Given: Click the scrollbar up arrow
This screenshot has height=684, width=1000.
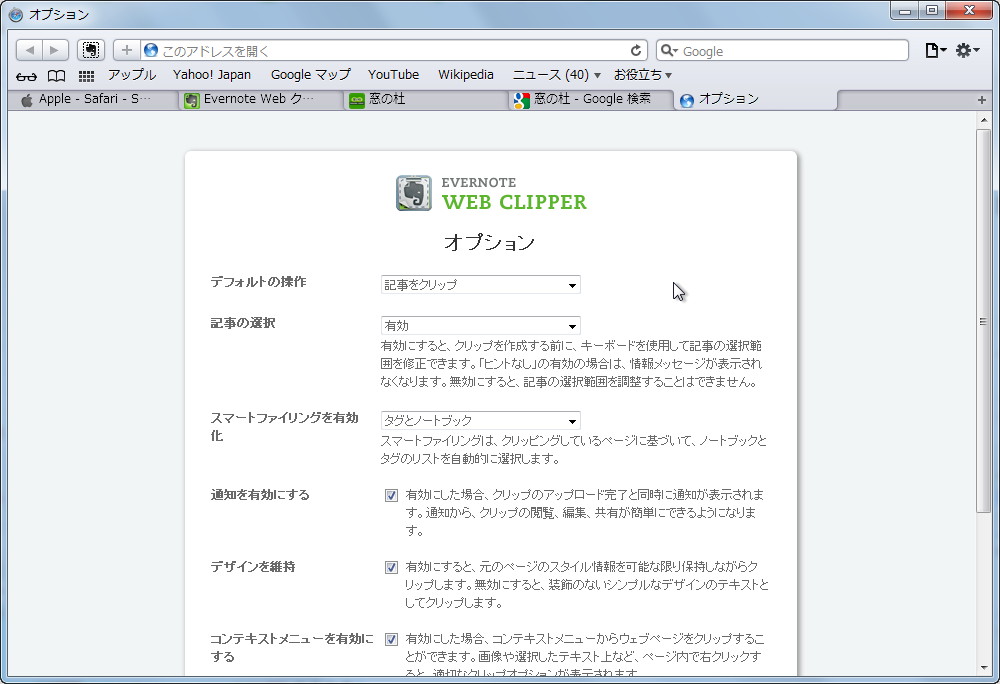Looking at the screenshot, I should [x=983, y=119].
